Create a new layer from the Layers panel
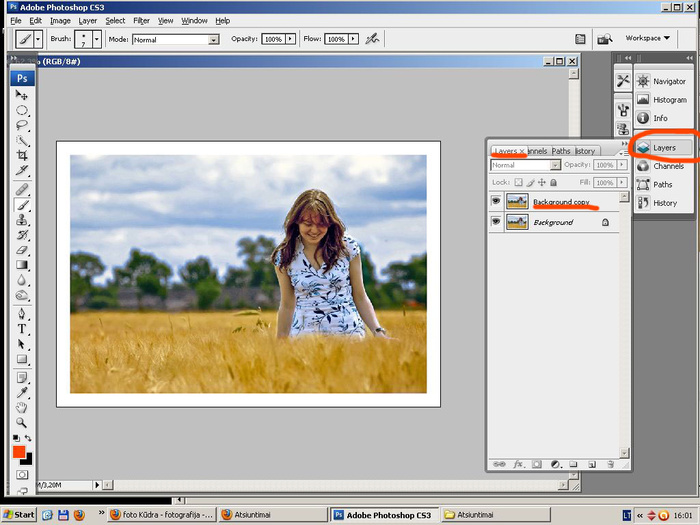Viewport: 700px width, 525px height. point(591,465)
